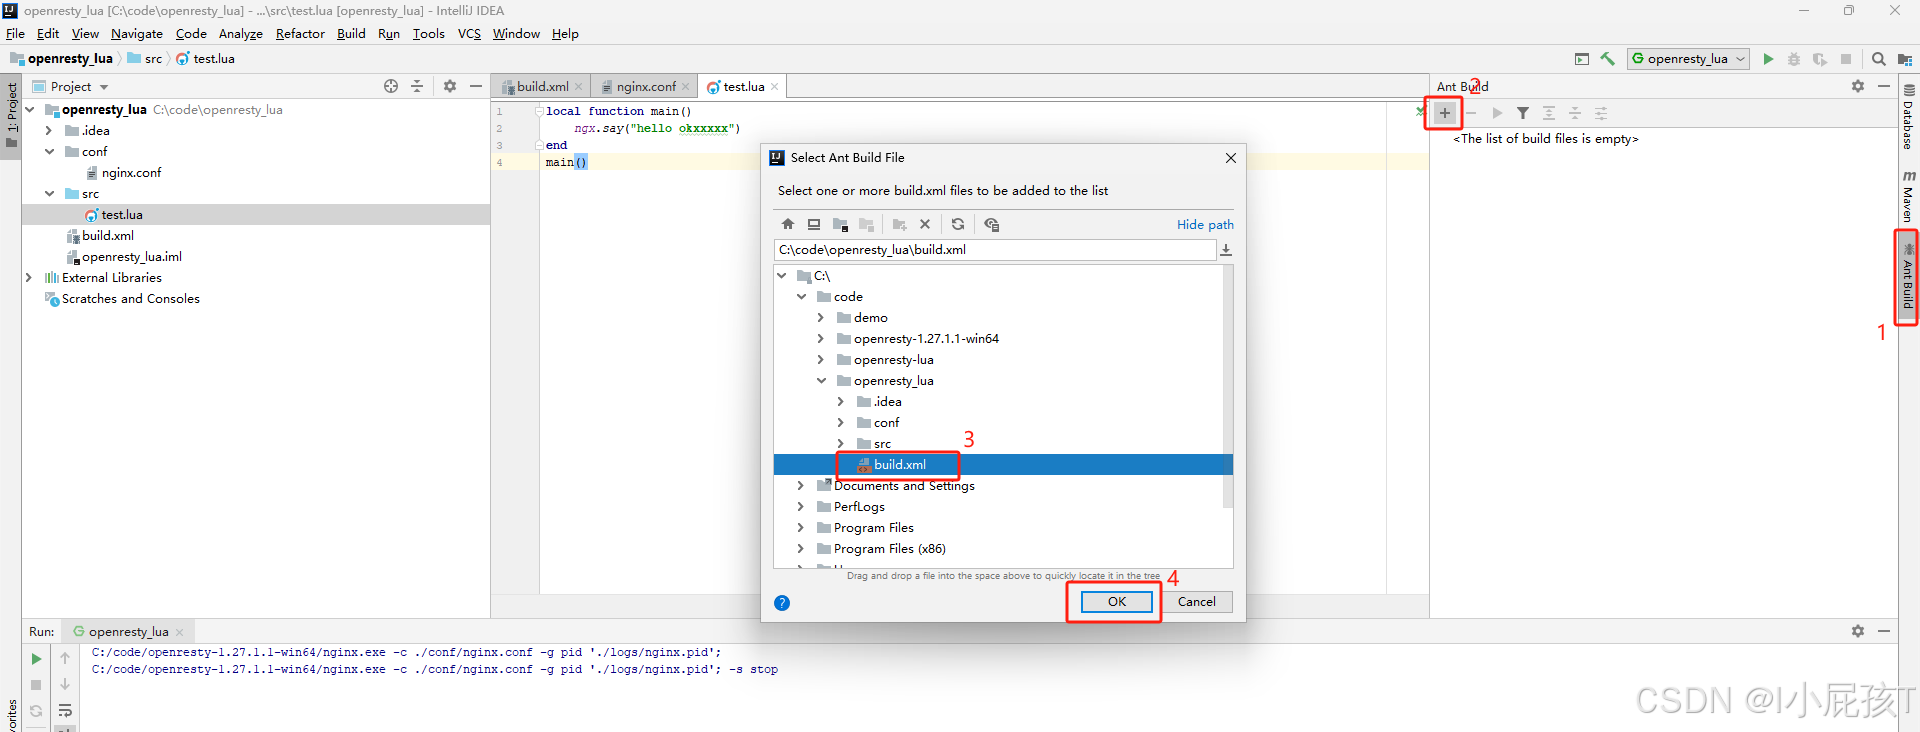
Task: Click the Ant Build filter targets icon
Action: pyautogui.click(x=1523, y=113)
